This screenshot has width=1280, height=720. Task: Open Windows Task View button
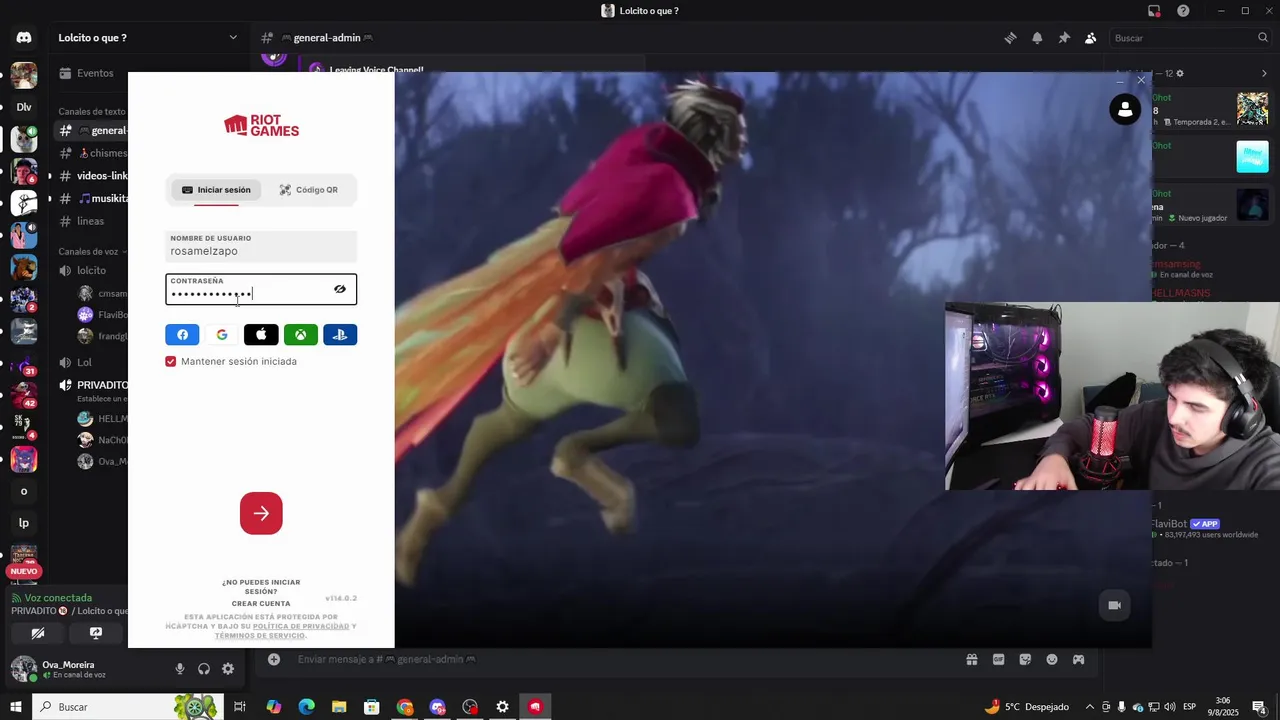[240, 707]
